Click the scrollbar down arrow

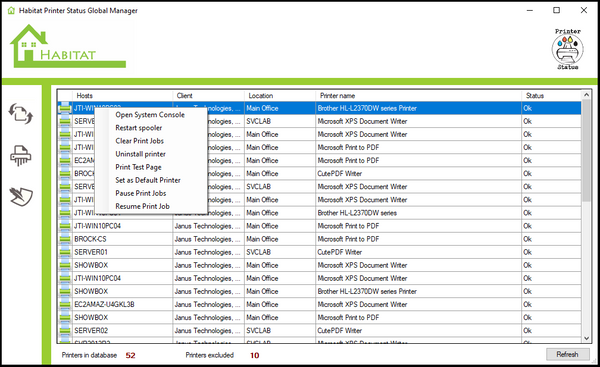pyautogui.click(x=586, y=338)
